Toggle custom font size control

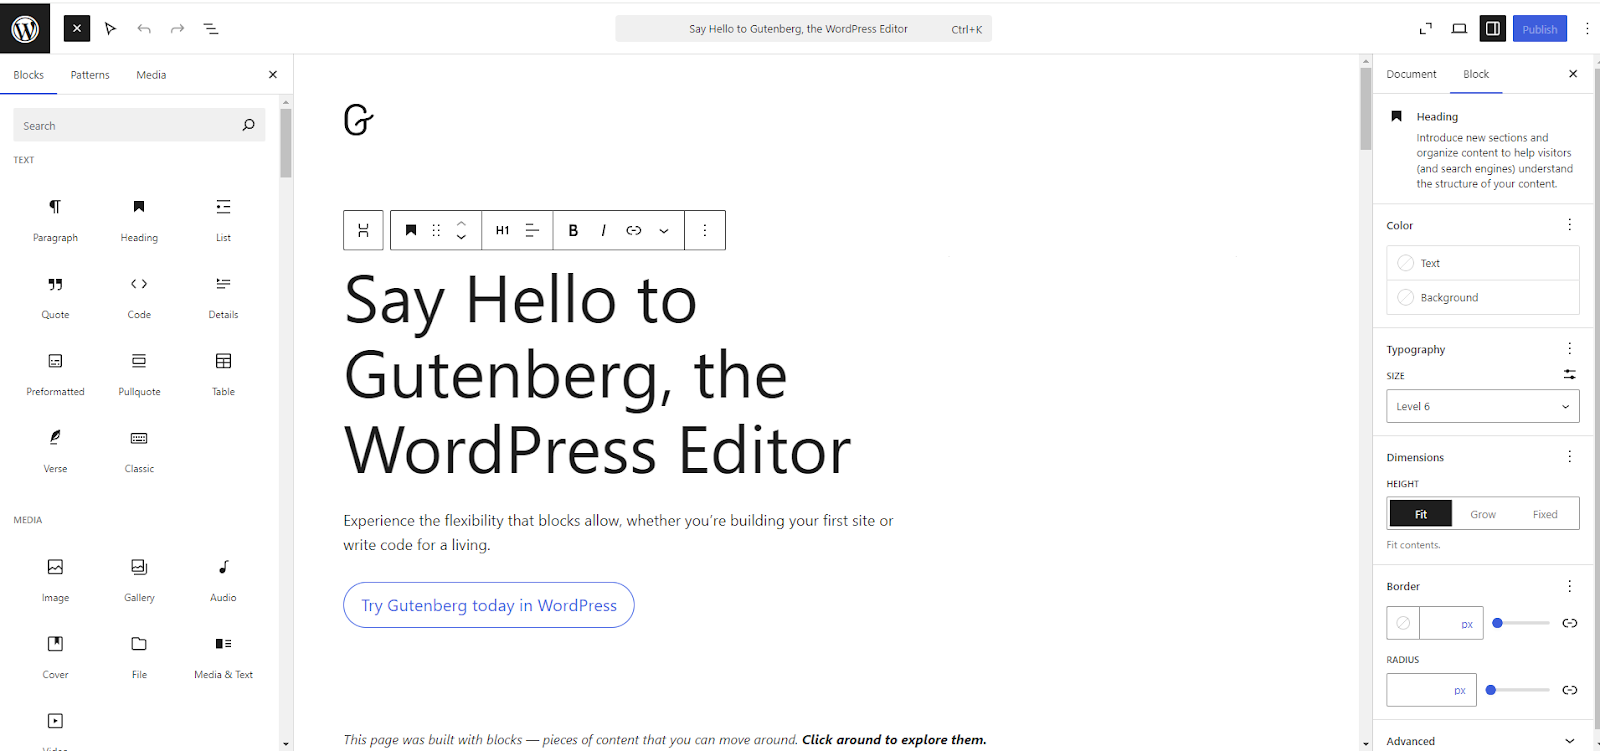[1569, 374]
